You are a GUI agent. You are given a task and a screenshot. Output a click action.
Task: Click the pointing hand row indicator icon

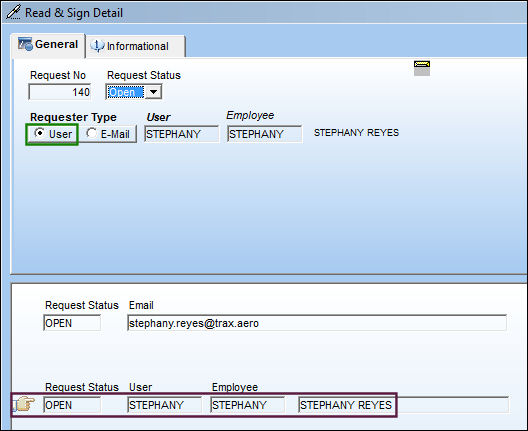(24, 404)
